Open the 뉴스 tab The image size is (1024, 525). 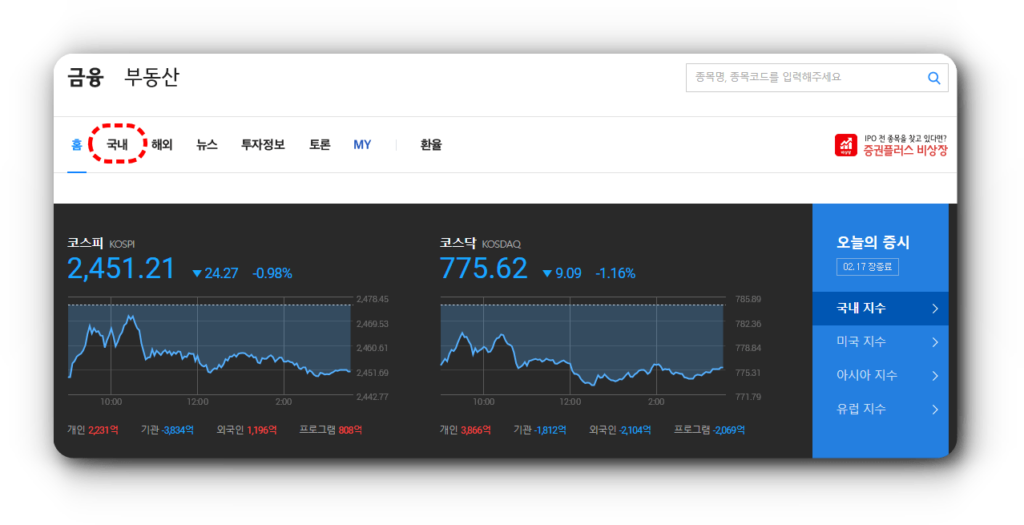(207, 145)
